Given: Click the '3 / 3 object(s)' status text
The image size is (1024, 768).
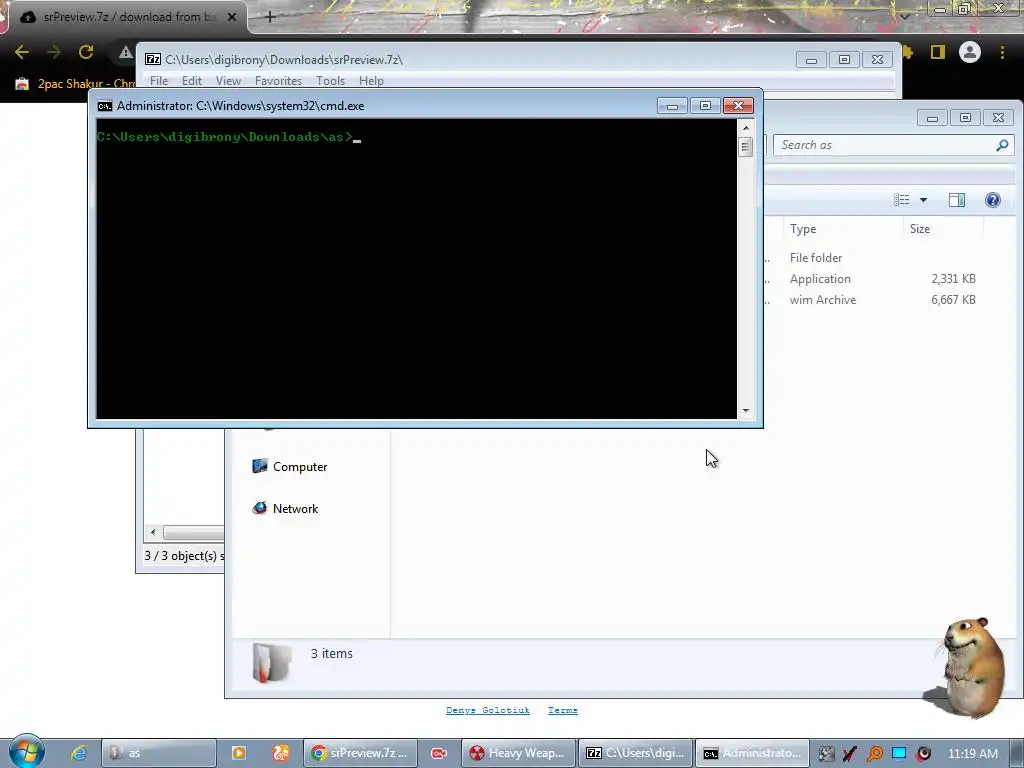Looking at the screenshot, I should 184,556.
